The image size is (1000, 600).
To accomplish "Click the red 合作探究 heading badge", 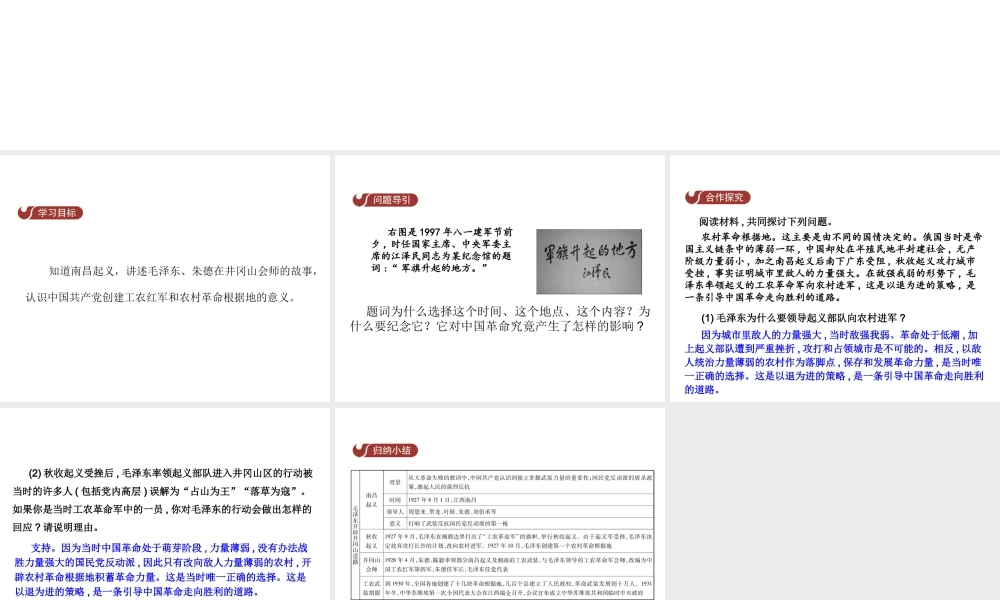I will [718, 197].
